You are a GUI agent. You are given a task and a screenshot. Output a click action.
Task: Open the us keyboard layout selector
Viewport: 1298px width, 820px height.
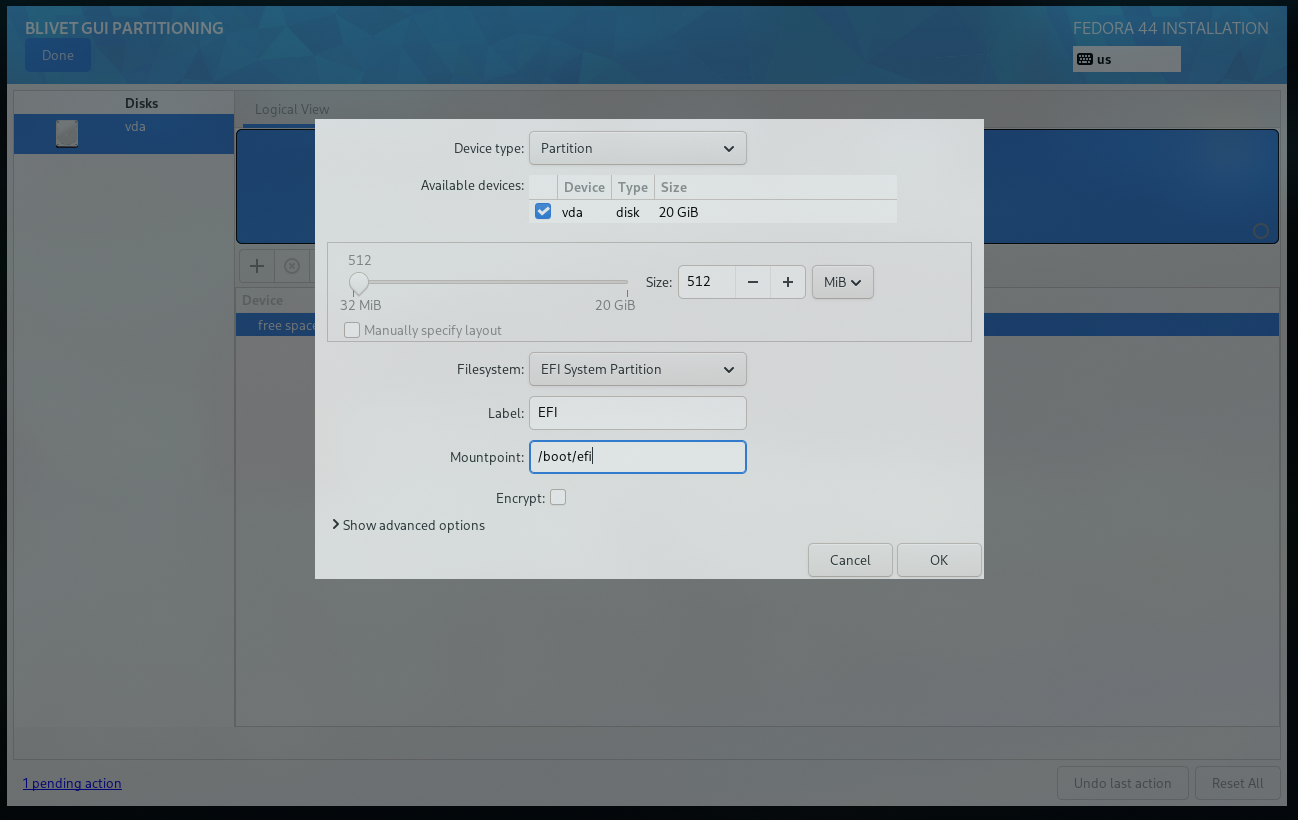[1127, 59]
